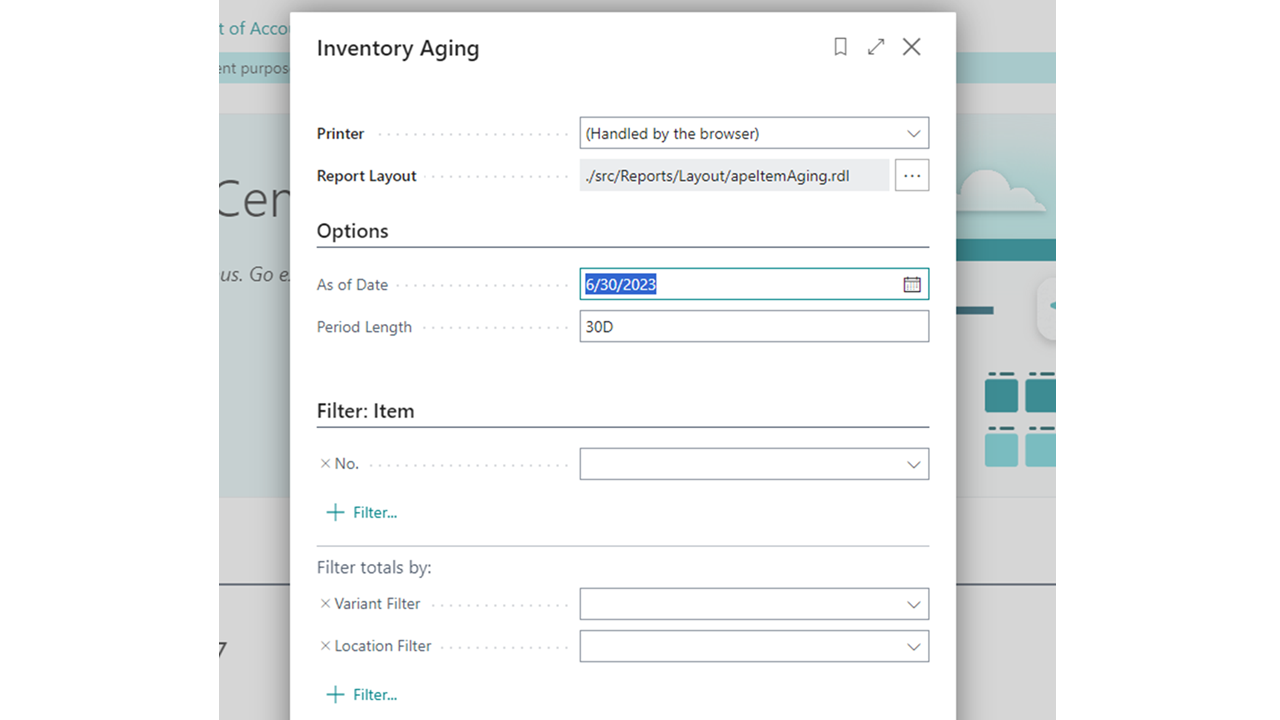Screen dimensions: 1280x720
Task: Remove the Location Filter with X icon
Action: click(325, 646)
